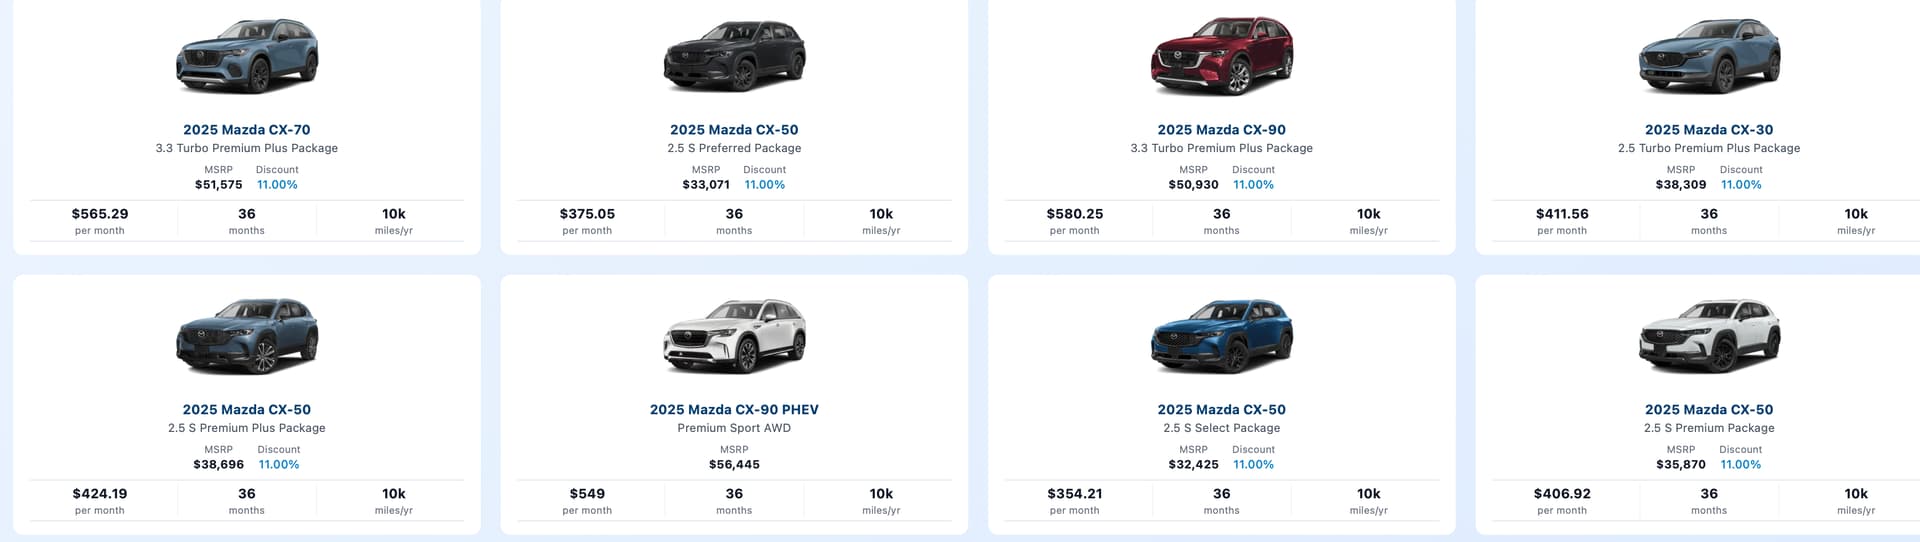Image resolution: width=1920 pixels, height=542 pixels.
Task: Select the 11.00% discount on the CX-30 card
Action: pos(1740,185)
